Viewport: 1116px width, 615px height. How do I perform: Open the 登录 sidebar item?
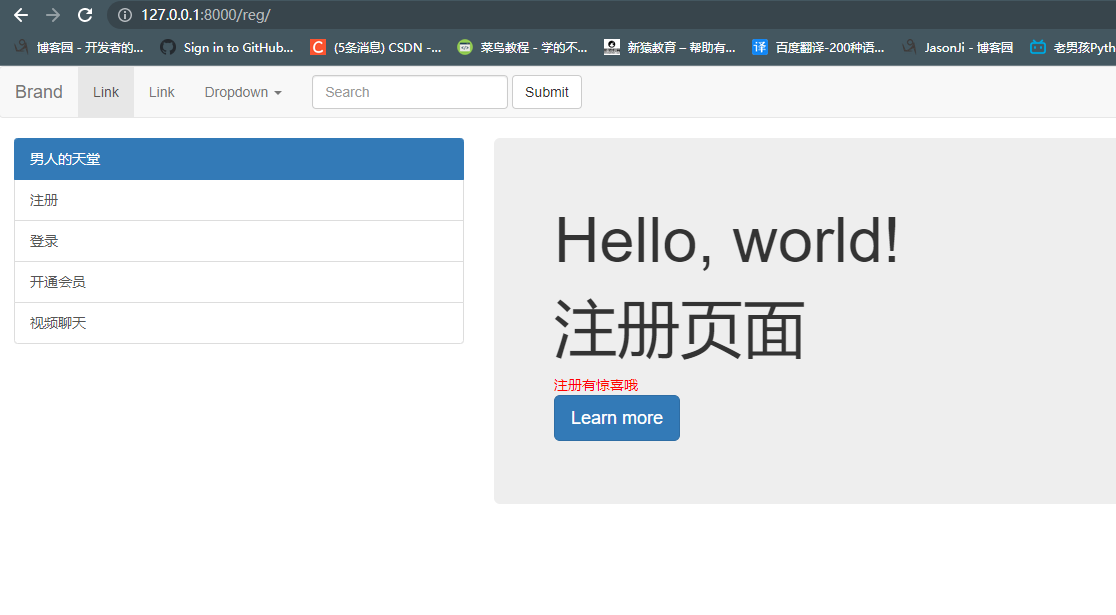(239, 241)
